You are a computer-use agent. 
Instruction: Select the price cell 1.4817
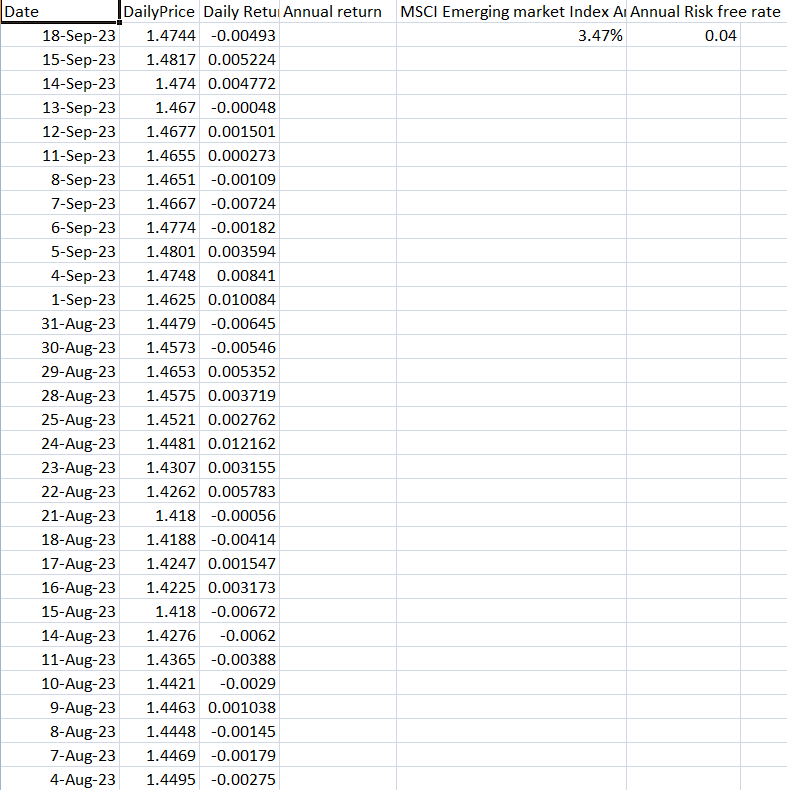pos(159,59)
